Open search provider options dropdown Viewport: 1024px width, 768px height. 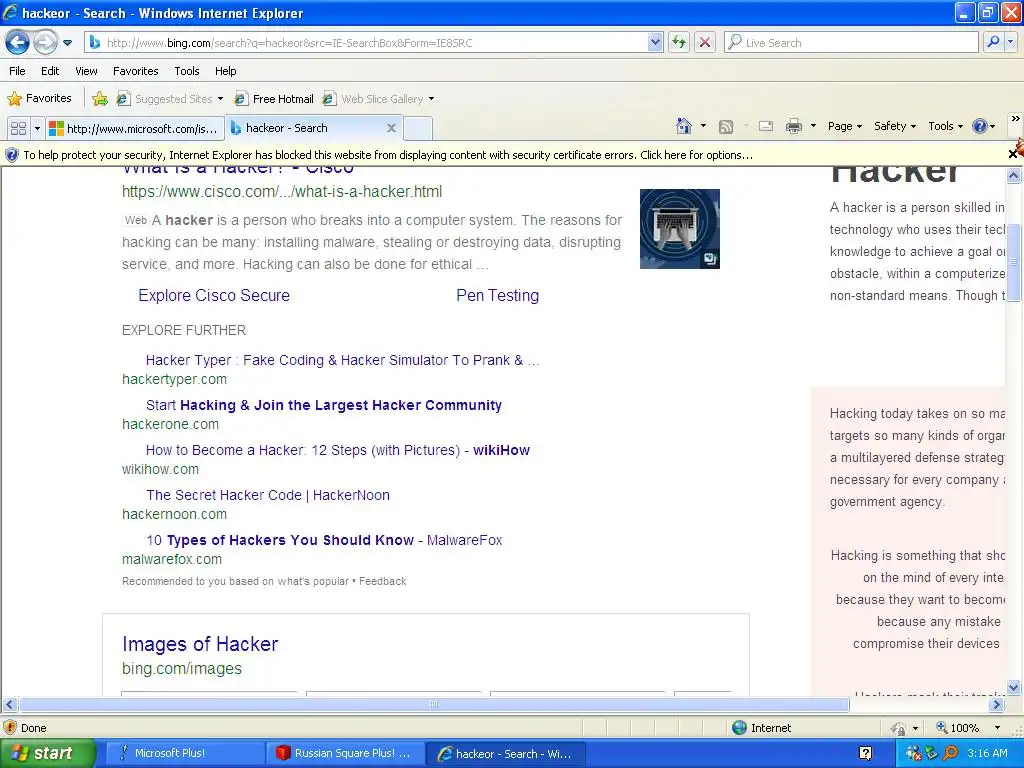tap(1011, 42)
